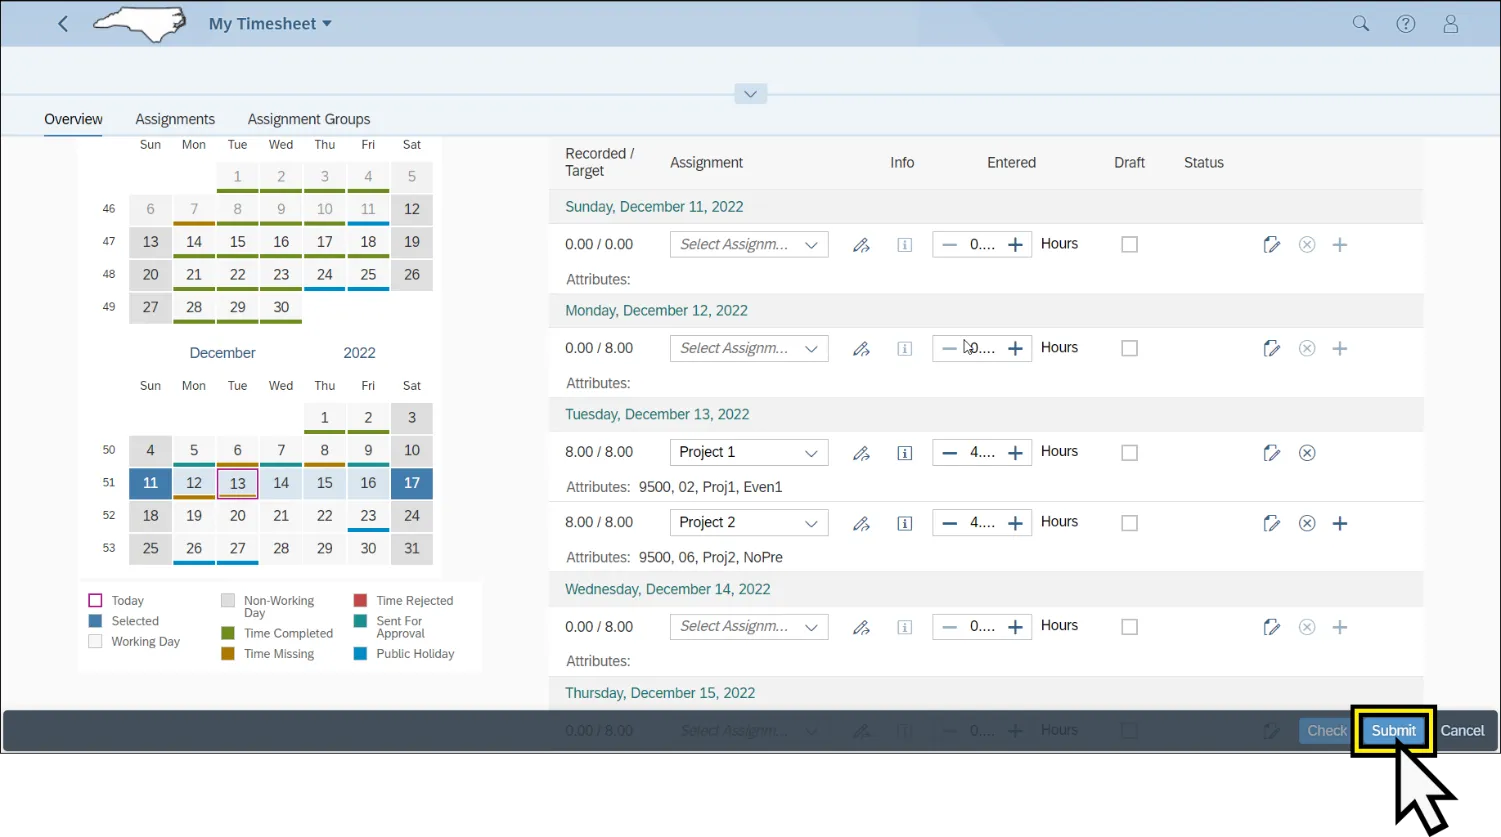Open the user profile icon
The image size is (1501, 837).
(x=1450, y=24)
